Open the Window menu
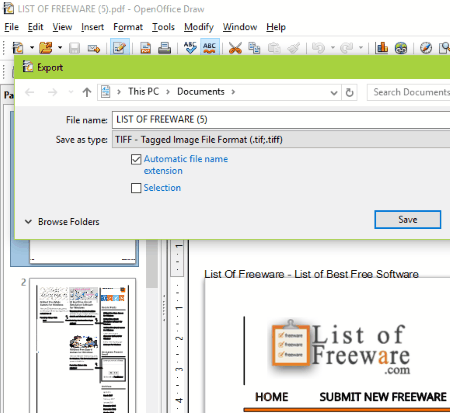Image resolution: width=450 pixels, height=413 pixels. (x=240, y=27)
